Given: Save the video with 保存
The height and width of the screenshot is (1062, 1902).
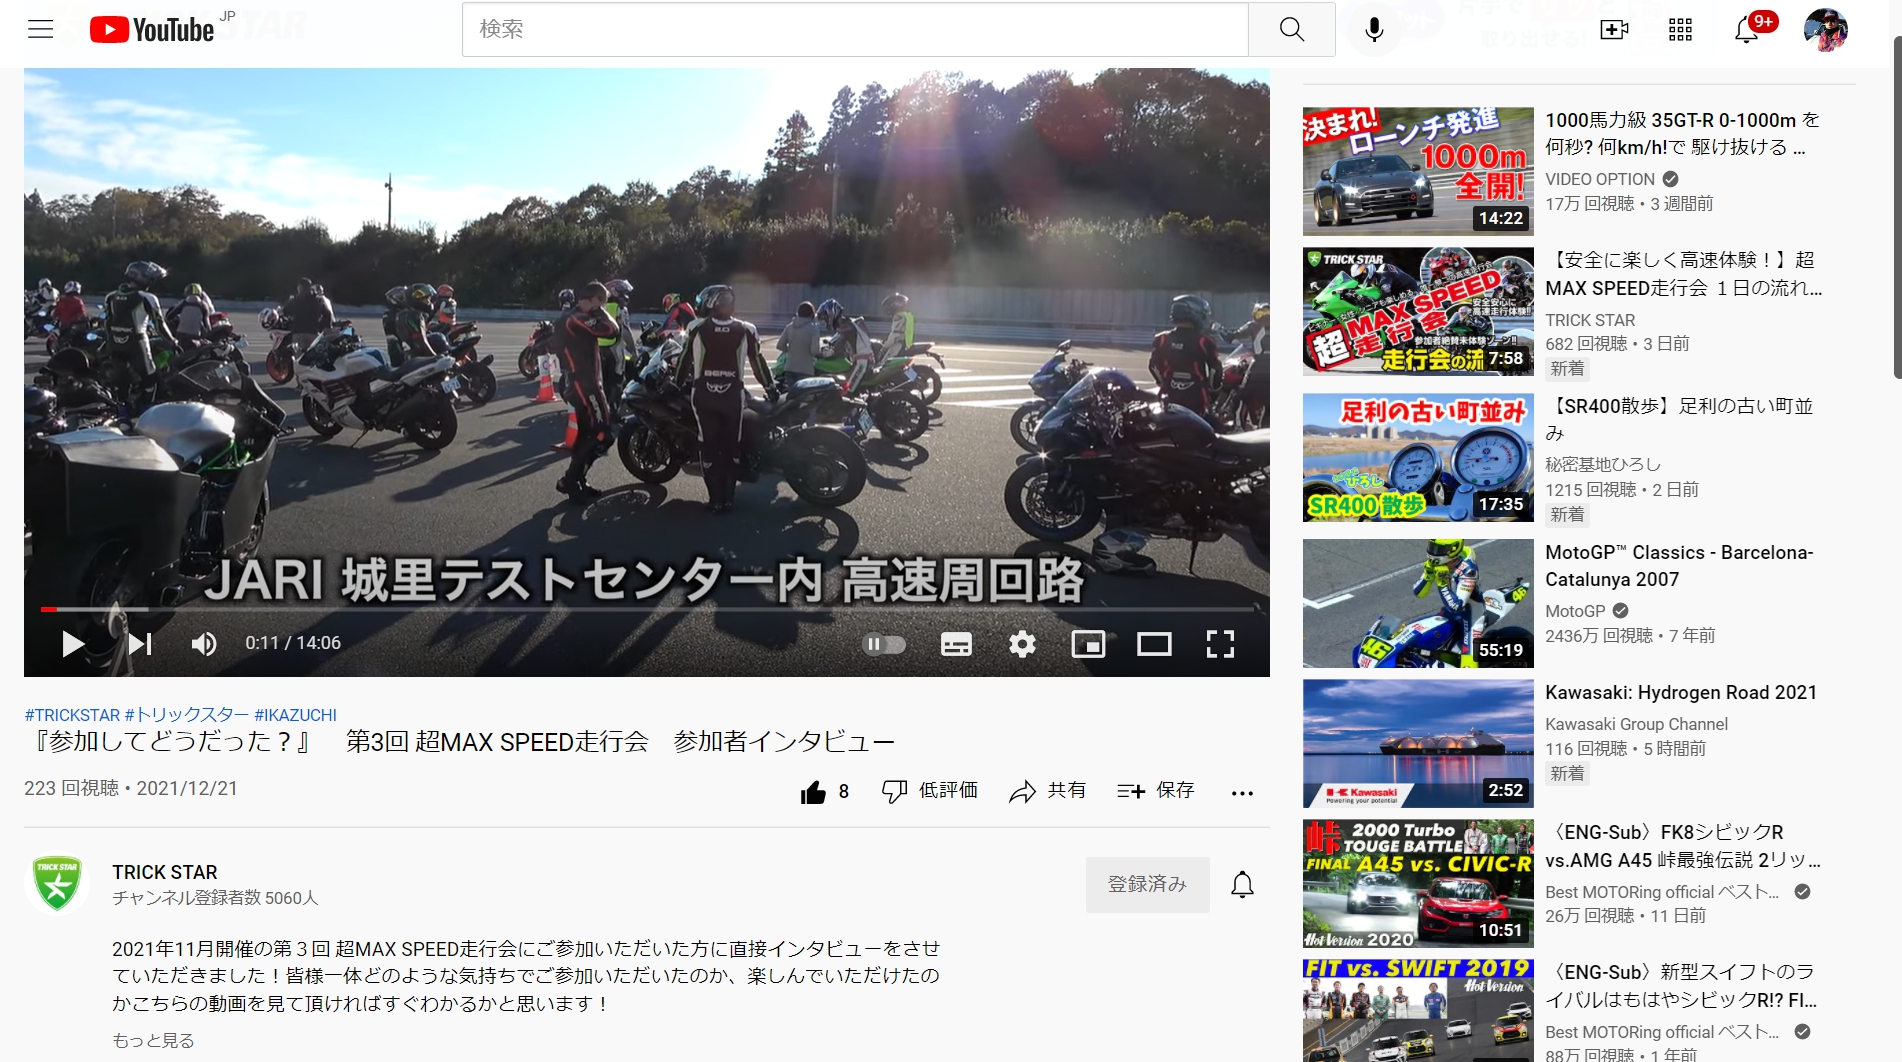Looking at the screenshot, I should pos(1155,791).
